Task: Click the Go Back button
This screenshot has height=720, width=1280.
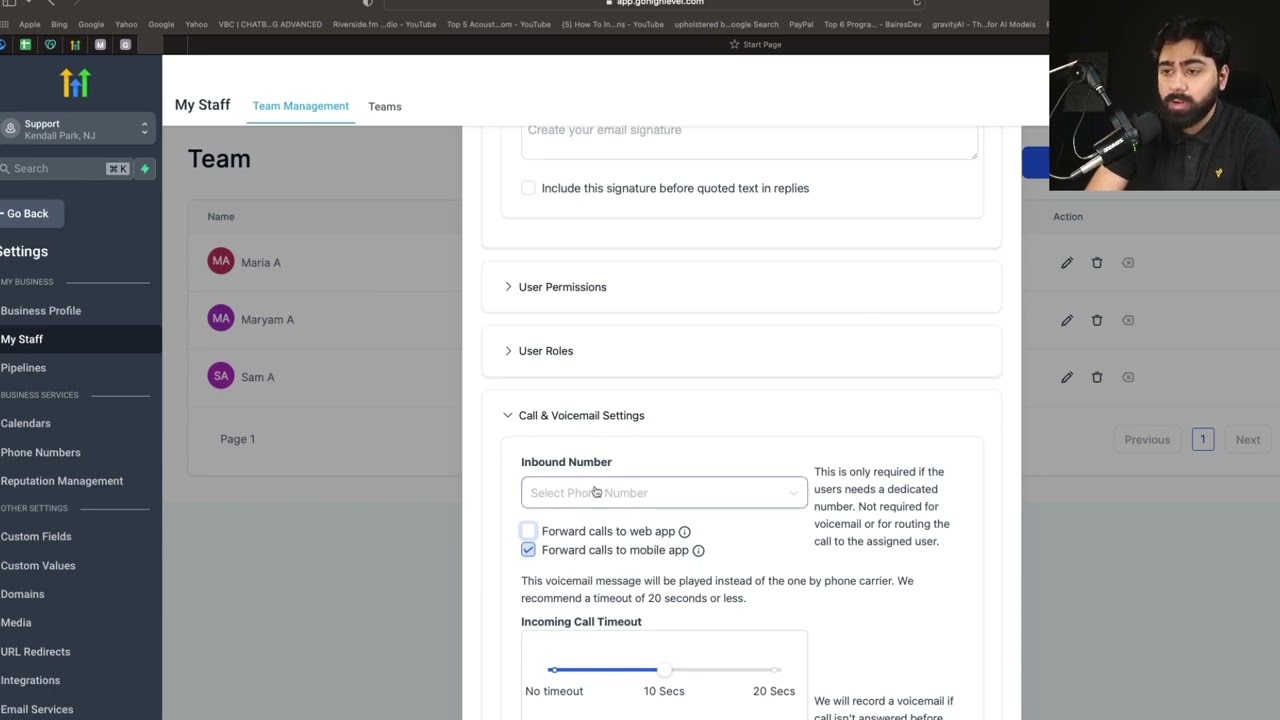Action: (30, 214)
